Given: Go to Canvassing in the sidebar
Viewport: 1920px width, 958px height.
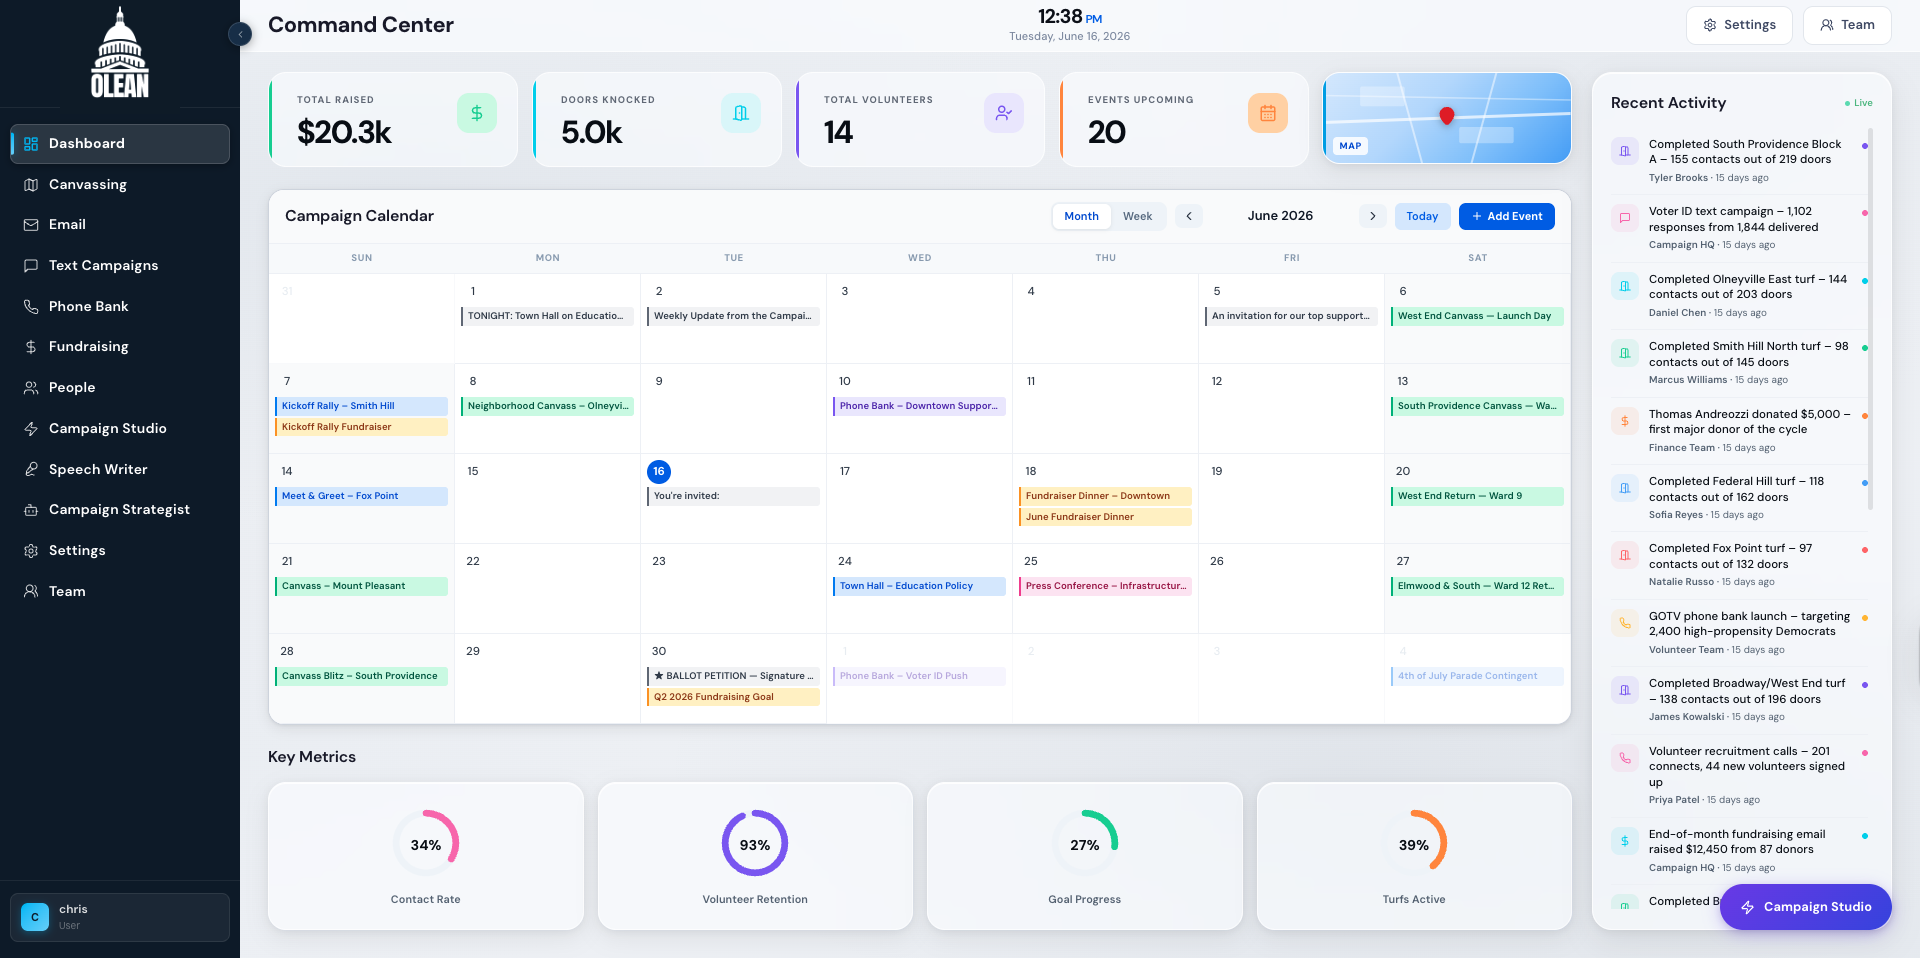Looking at the screenshot, I should [x=120, y=184].
